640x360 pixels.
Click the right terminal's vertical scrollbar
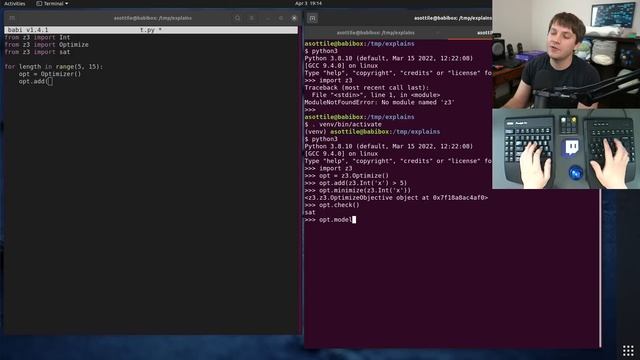600,267
